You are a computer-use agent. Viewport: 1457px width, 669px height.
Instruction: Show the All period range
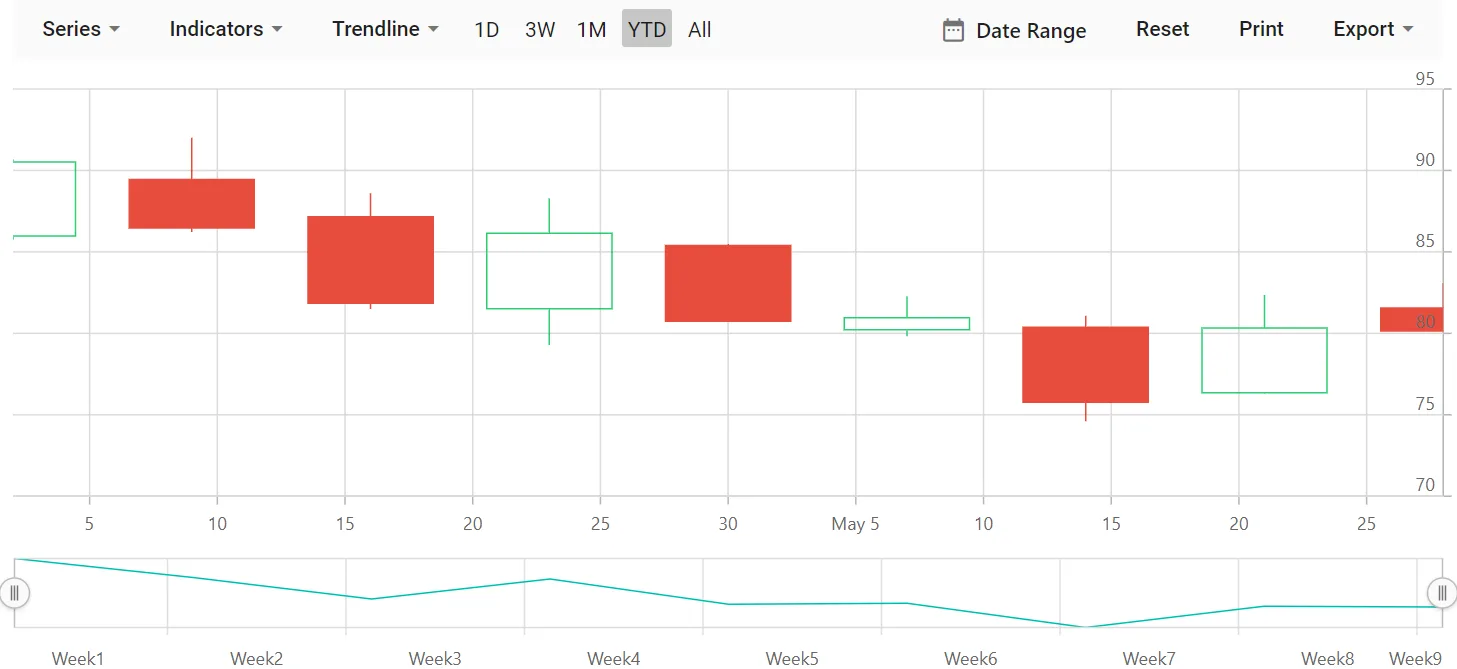700,29
